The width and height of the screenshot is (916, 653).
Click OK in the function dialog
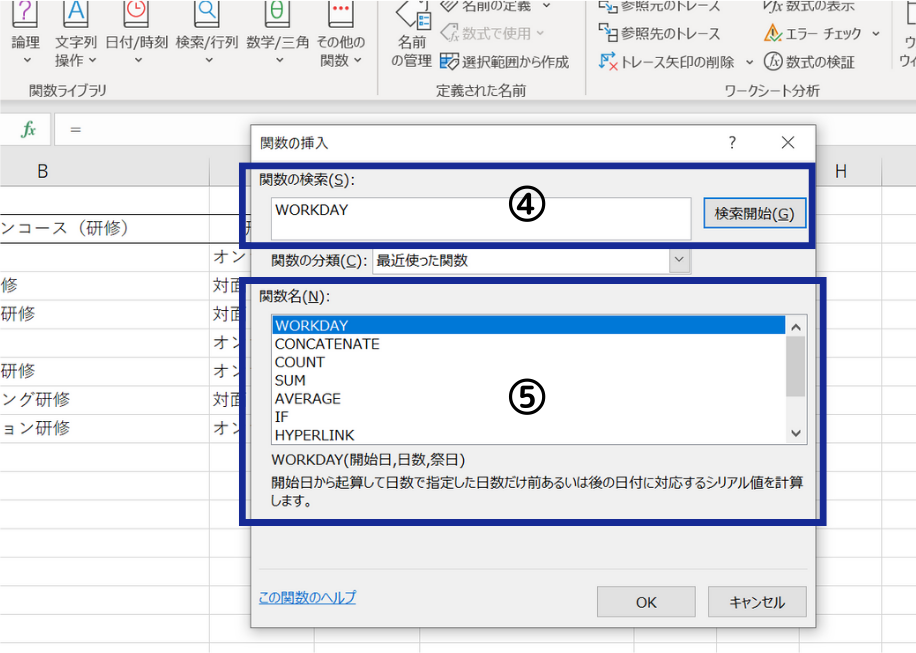point(646,602)
